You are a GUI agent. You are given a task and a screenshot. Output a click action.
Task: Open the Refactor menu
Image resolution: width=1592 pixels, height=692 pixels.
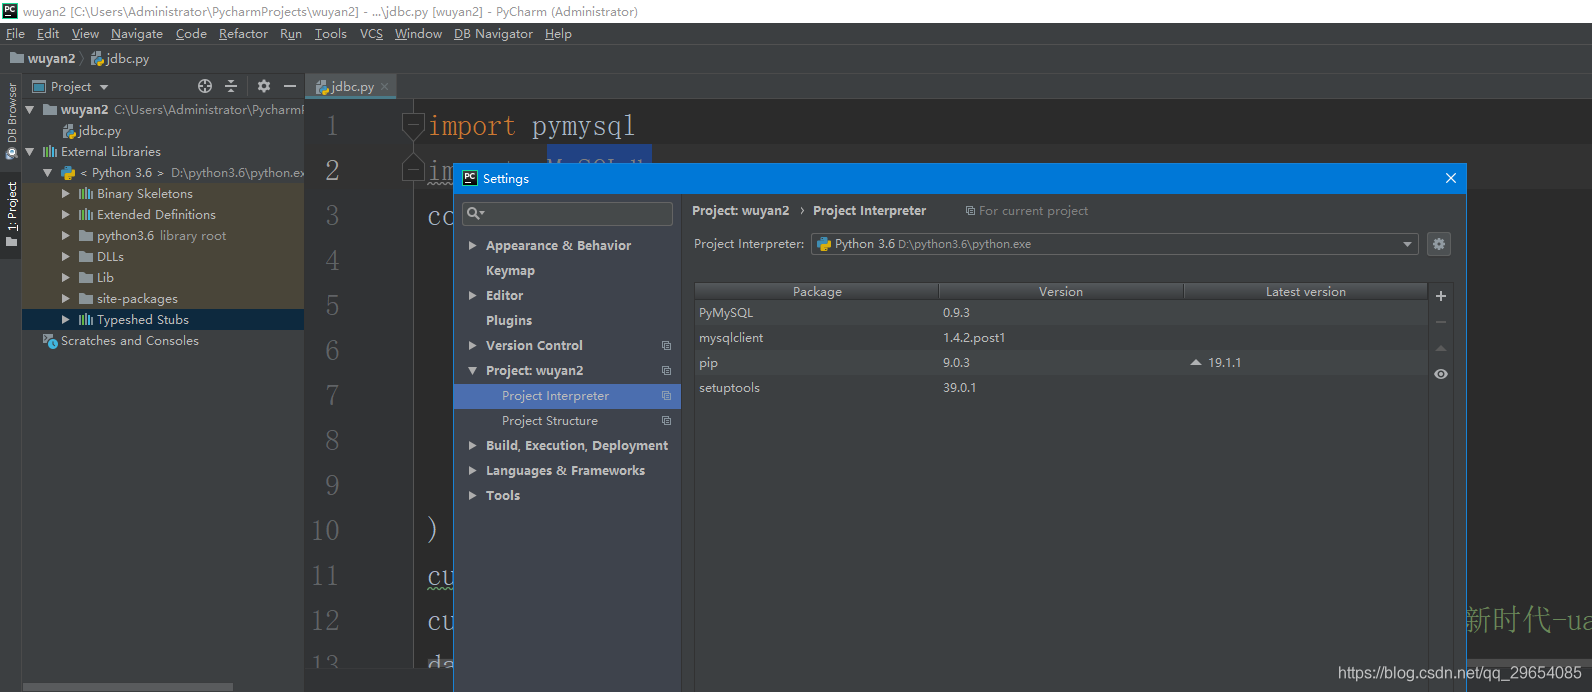point(243,34)
